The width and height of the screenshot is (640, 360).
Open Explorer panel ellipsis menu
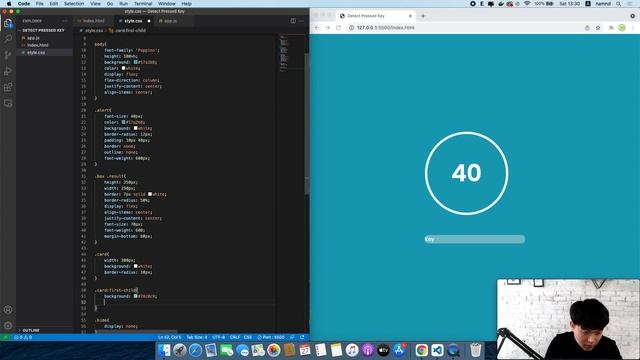(x=65, y=21)
